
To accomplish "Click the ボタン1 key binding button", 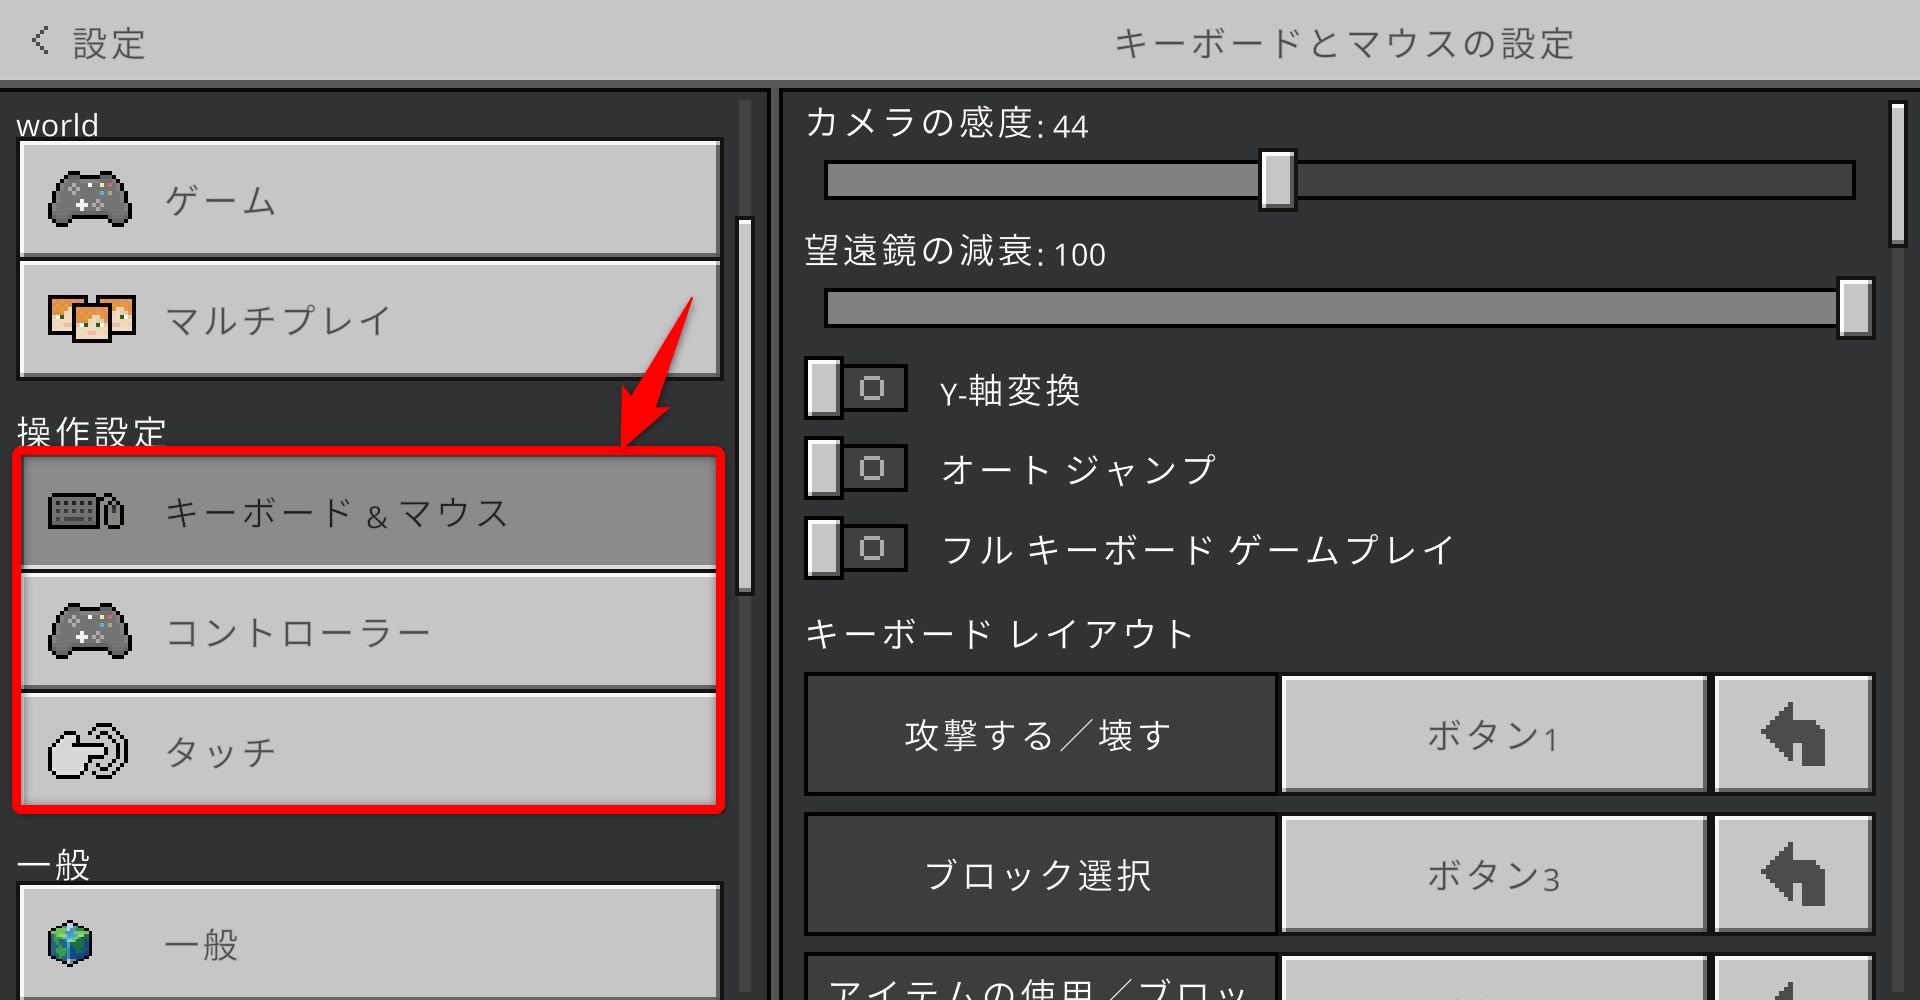I will (x=1492, y=734).
